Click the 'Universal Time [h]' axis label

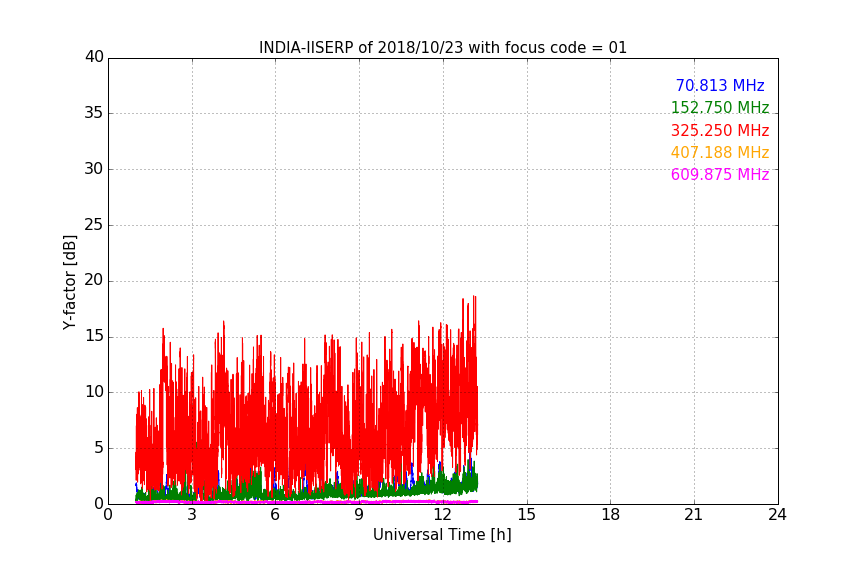point(442,535)
